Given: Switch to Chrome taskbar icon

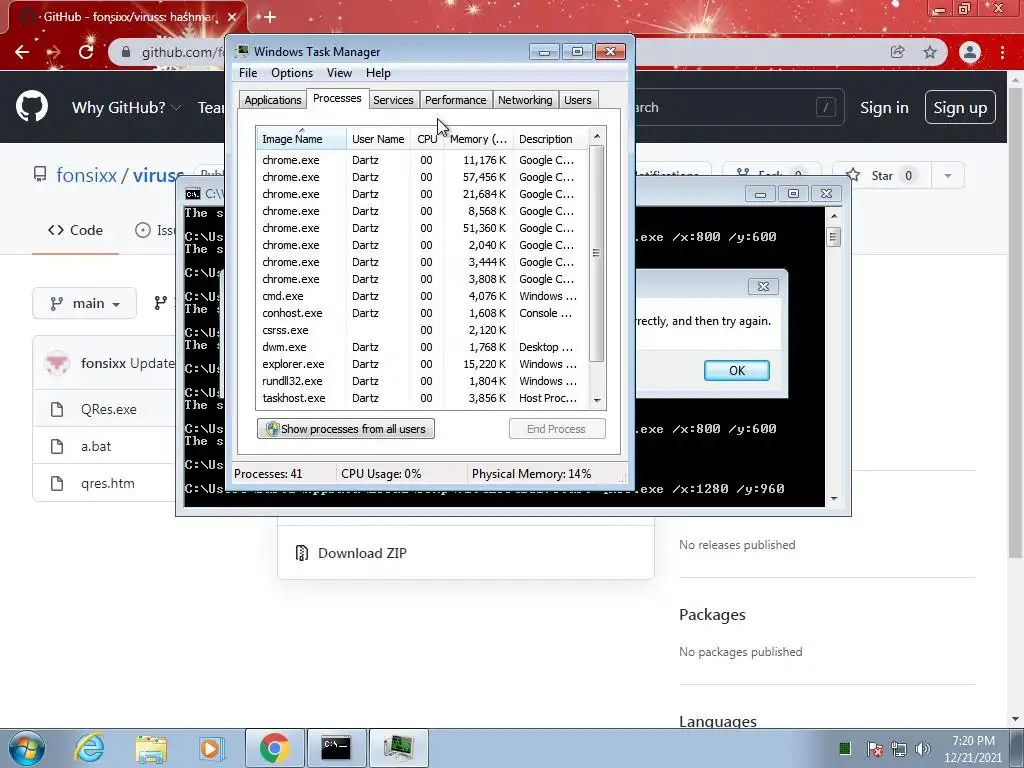Looking at the screenshot, I should pos(274,748).
